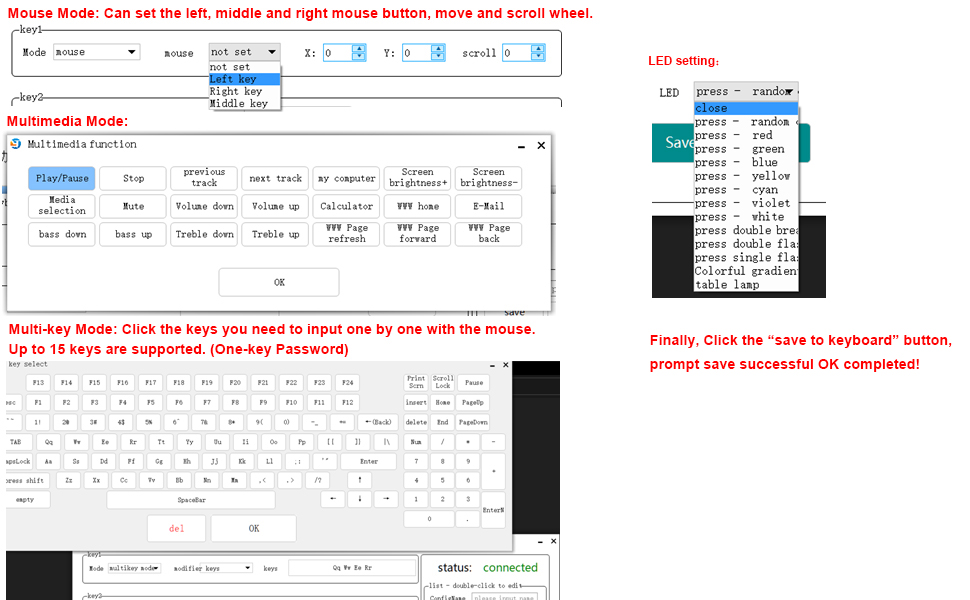Click the red del button under keyboard

[176, 528]
